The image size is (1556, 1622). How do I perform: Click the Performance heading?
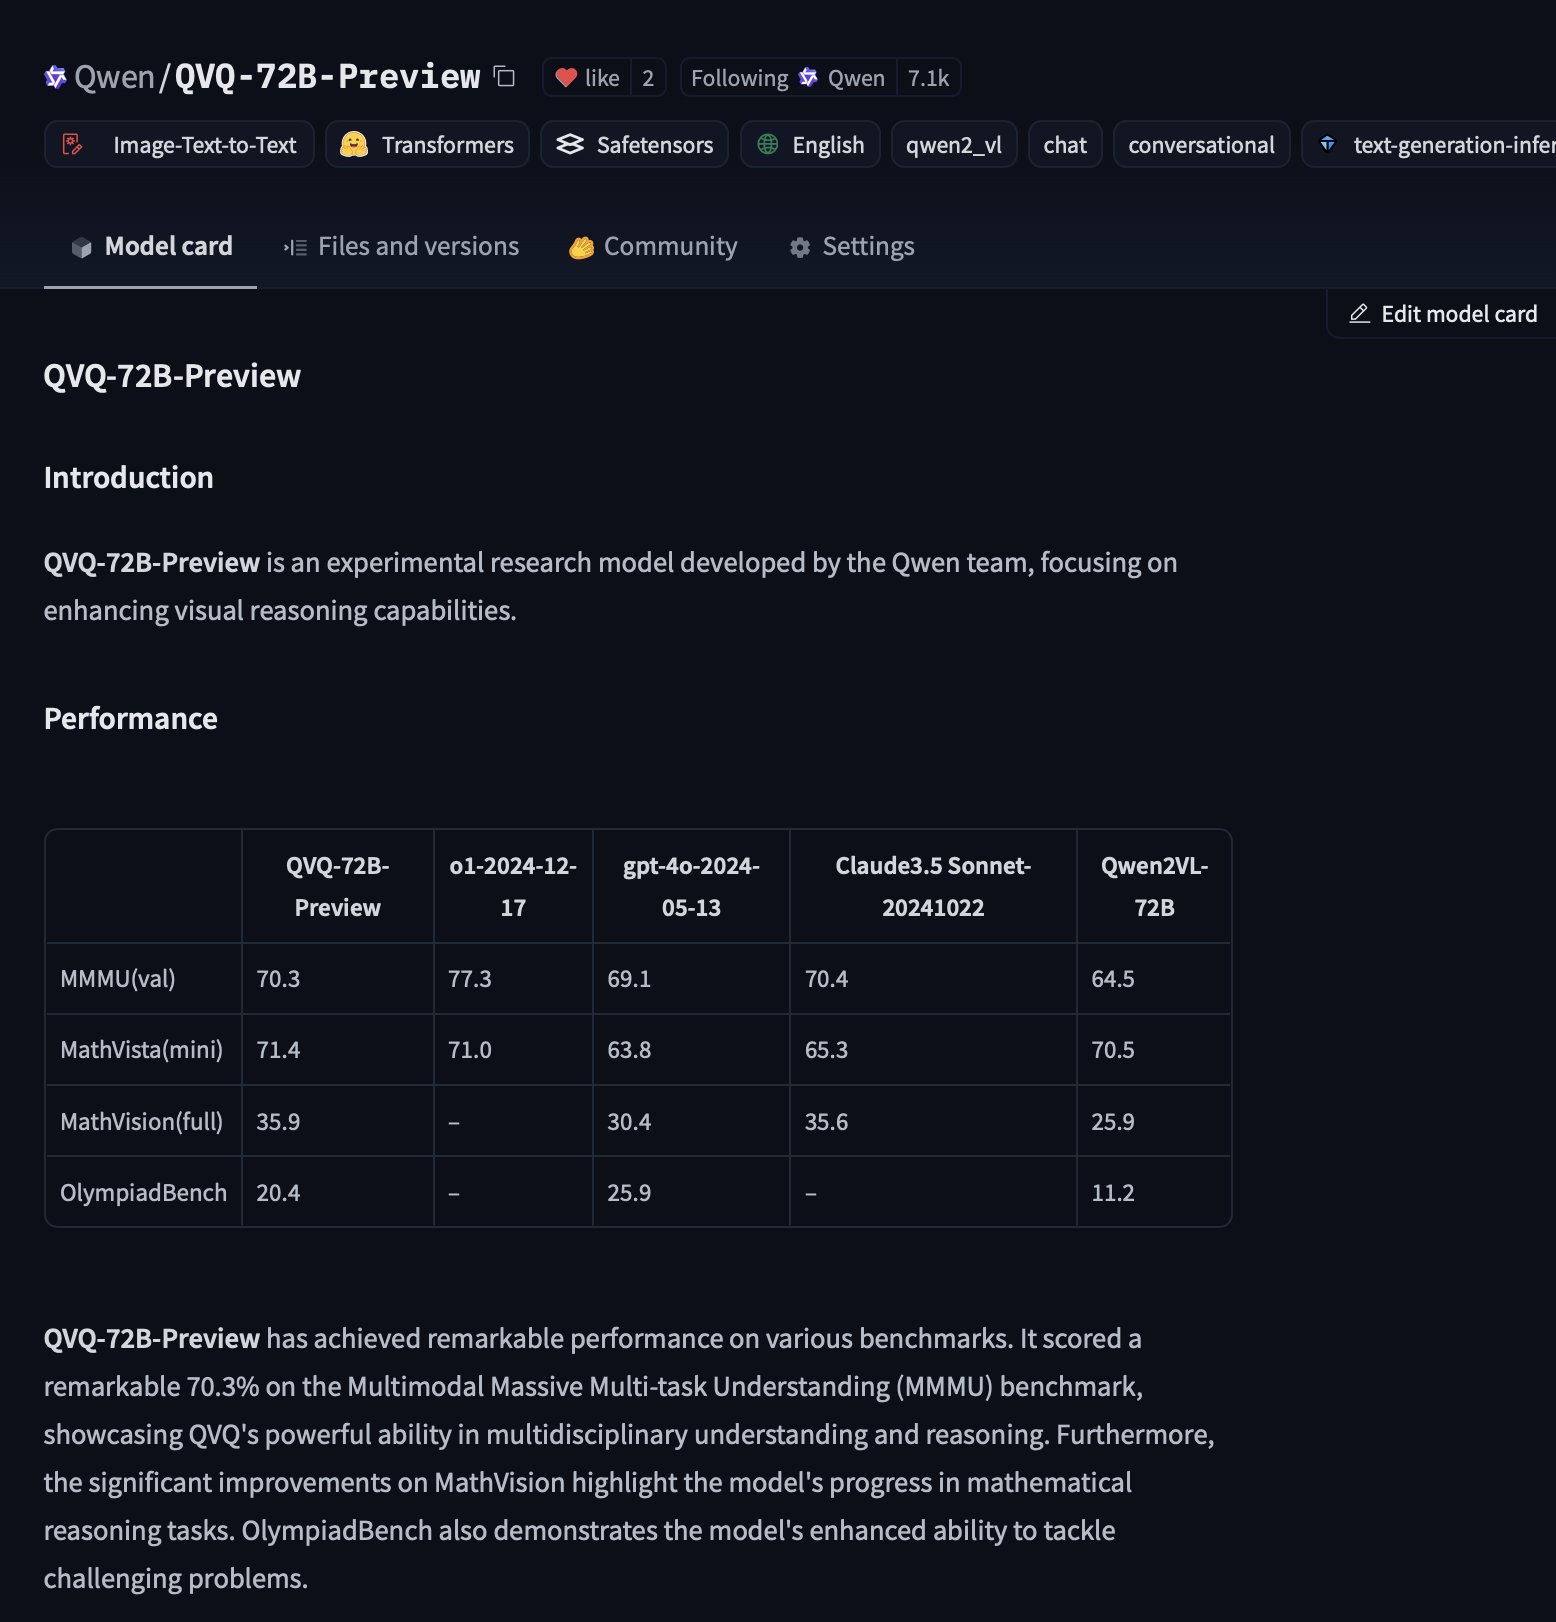(x=131, y=719)
